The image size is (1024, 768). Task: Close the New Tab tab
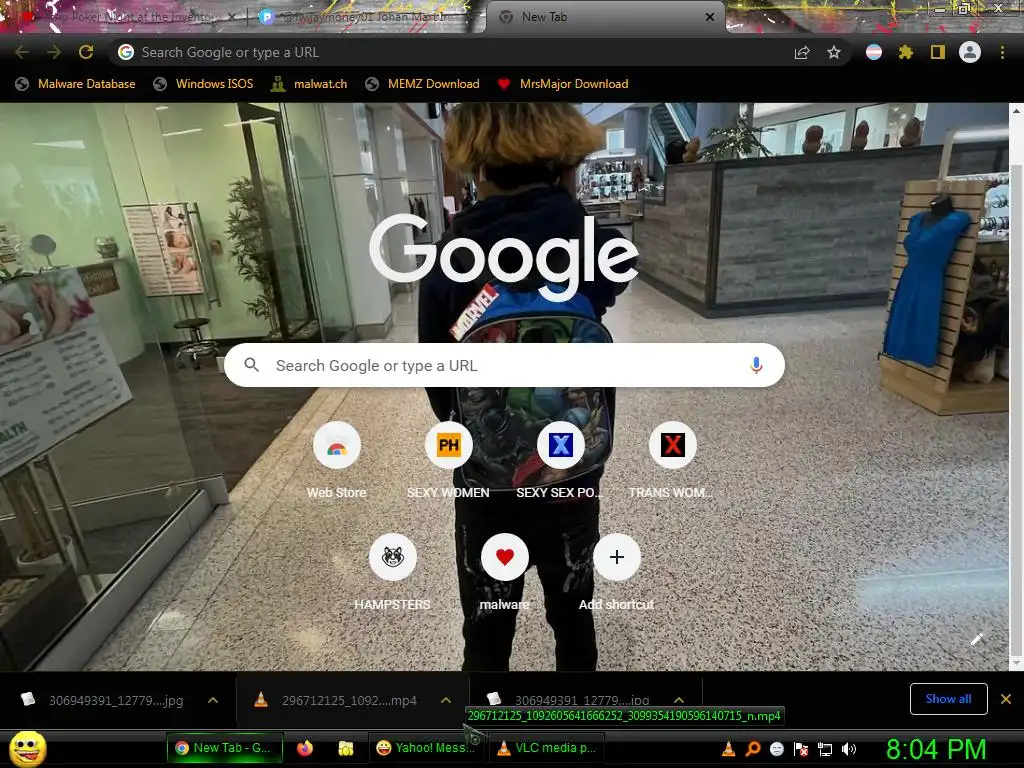pyautogui.click(x=710, y=17)
